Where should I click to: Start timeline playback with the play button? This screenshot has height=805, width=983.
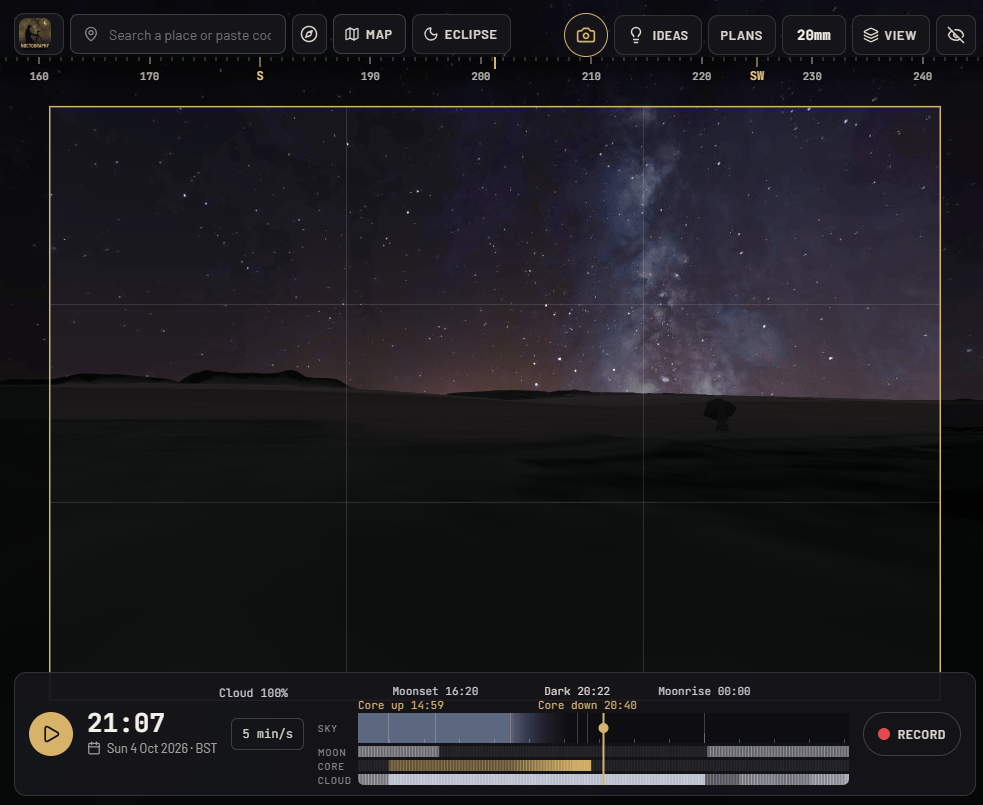pyautogui.click(x=51, y=734)
